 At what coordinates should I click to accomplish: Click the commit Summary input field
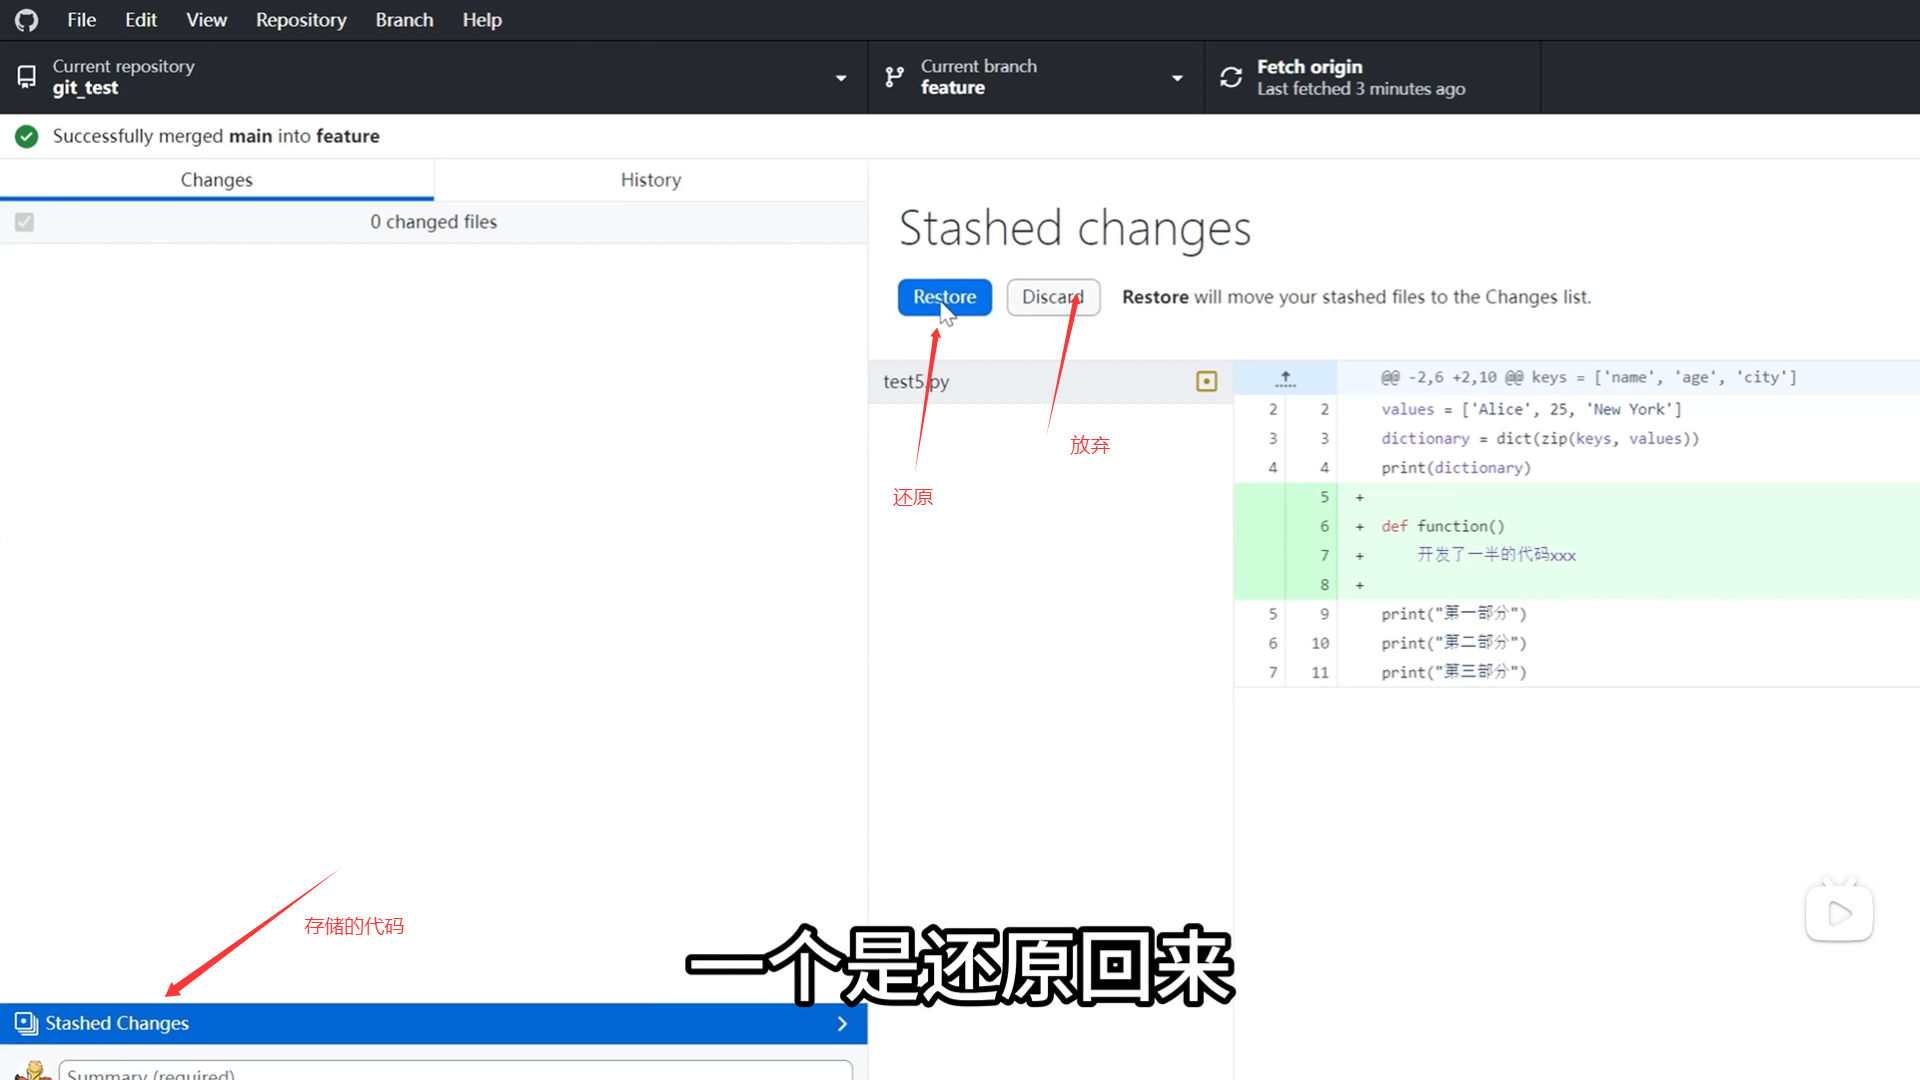pyautogui.click(x=455, y=1072)
